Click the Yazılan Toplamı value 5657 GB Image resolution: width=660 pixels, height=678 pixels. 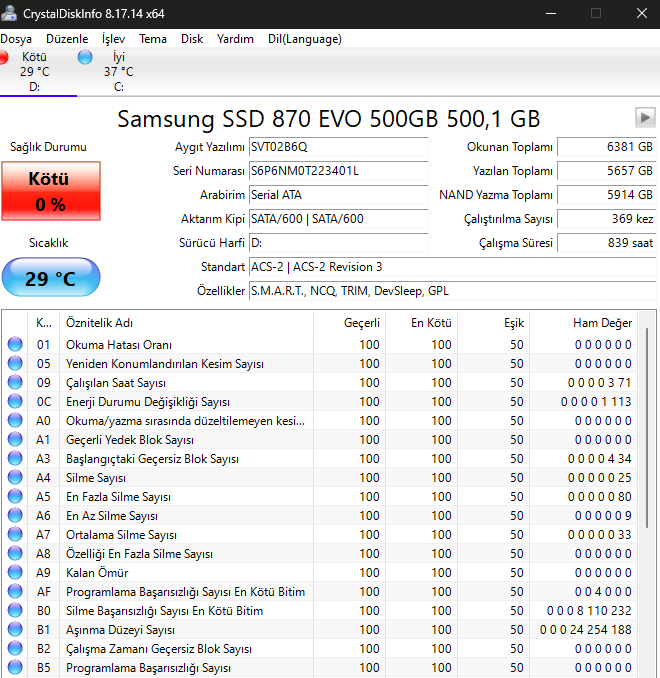[x=607, y=171]
